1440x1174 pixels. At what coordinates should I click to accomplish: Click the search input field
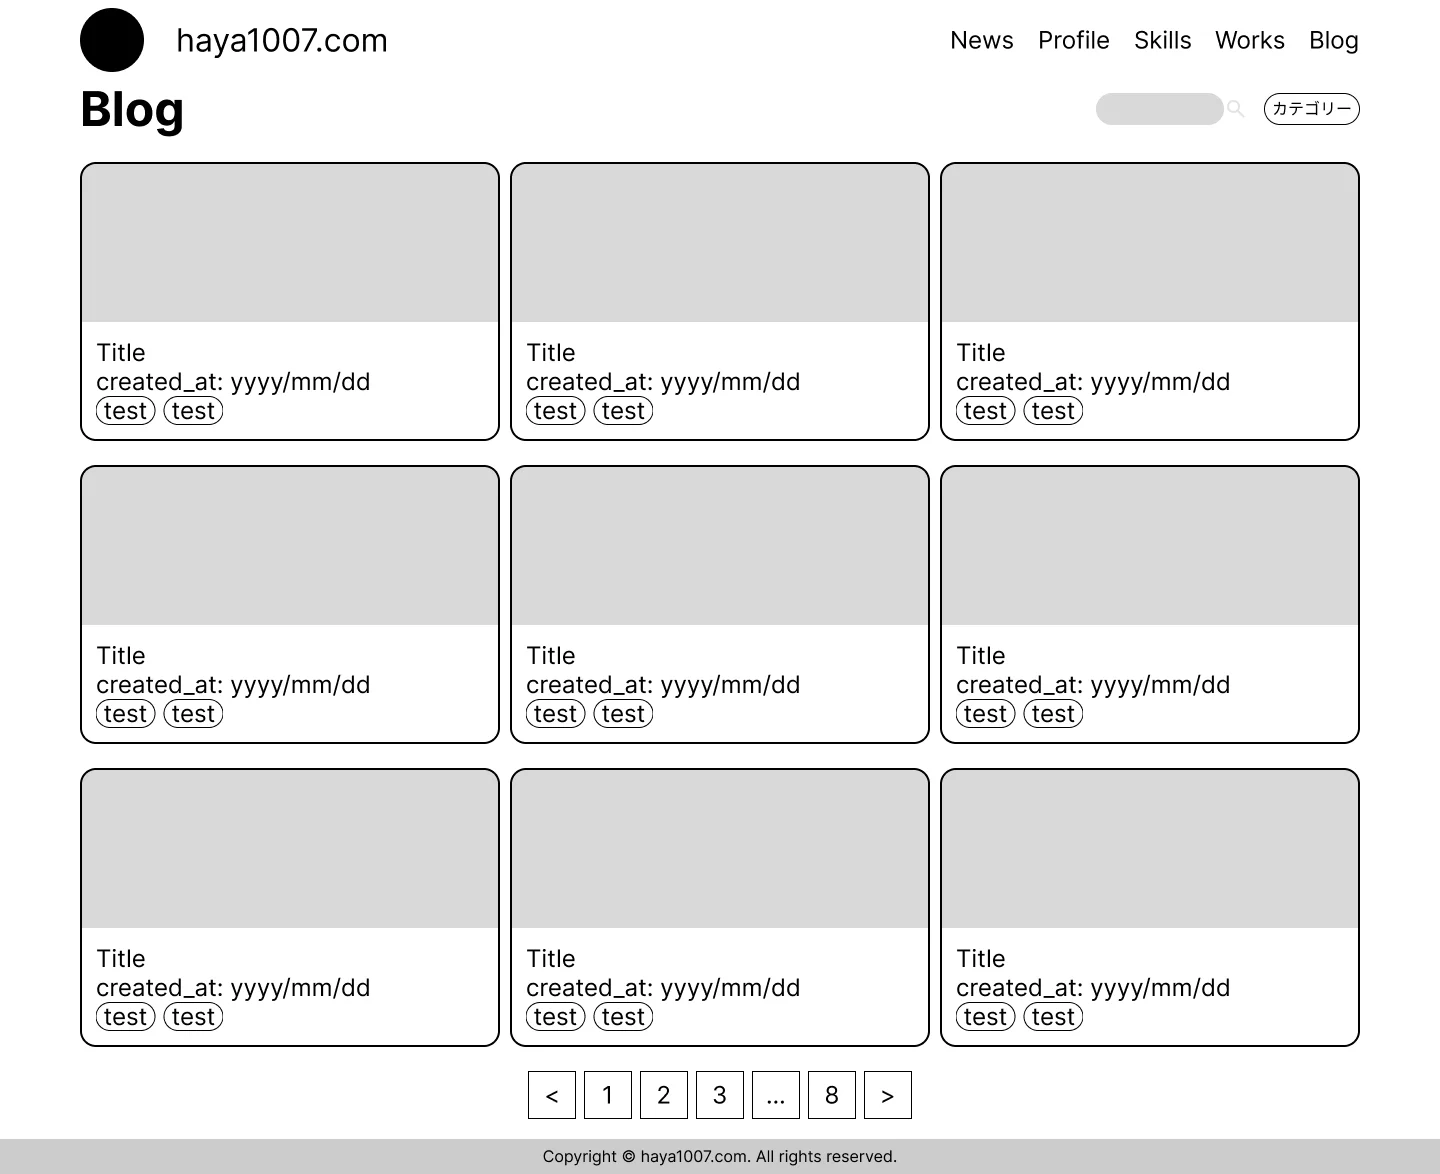click(1159, 108)
